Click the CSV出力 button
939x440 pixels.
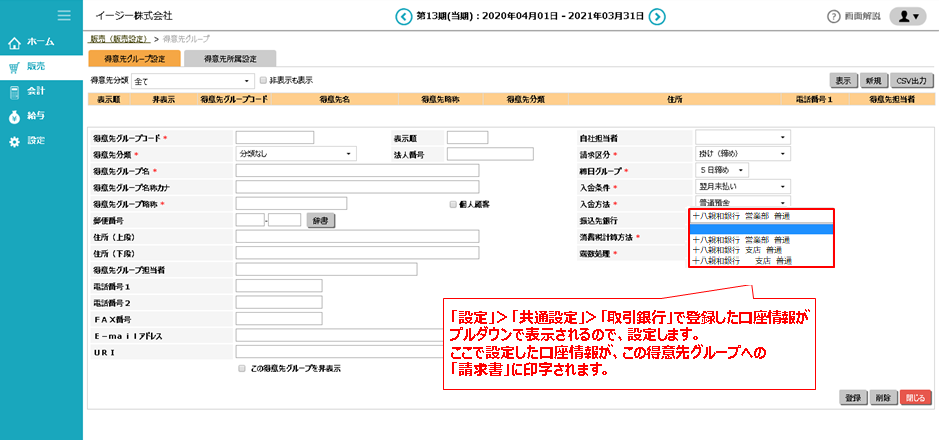(911, 80)
